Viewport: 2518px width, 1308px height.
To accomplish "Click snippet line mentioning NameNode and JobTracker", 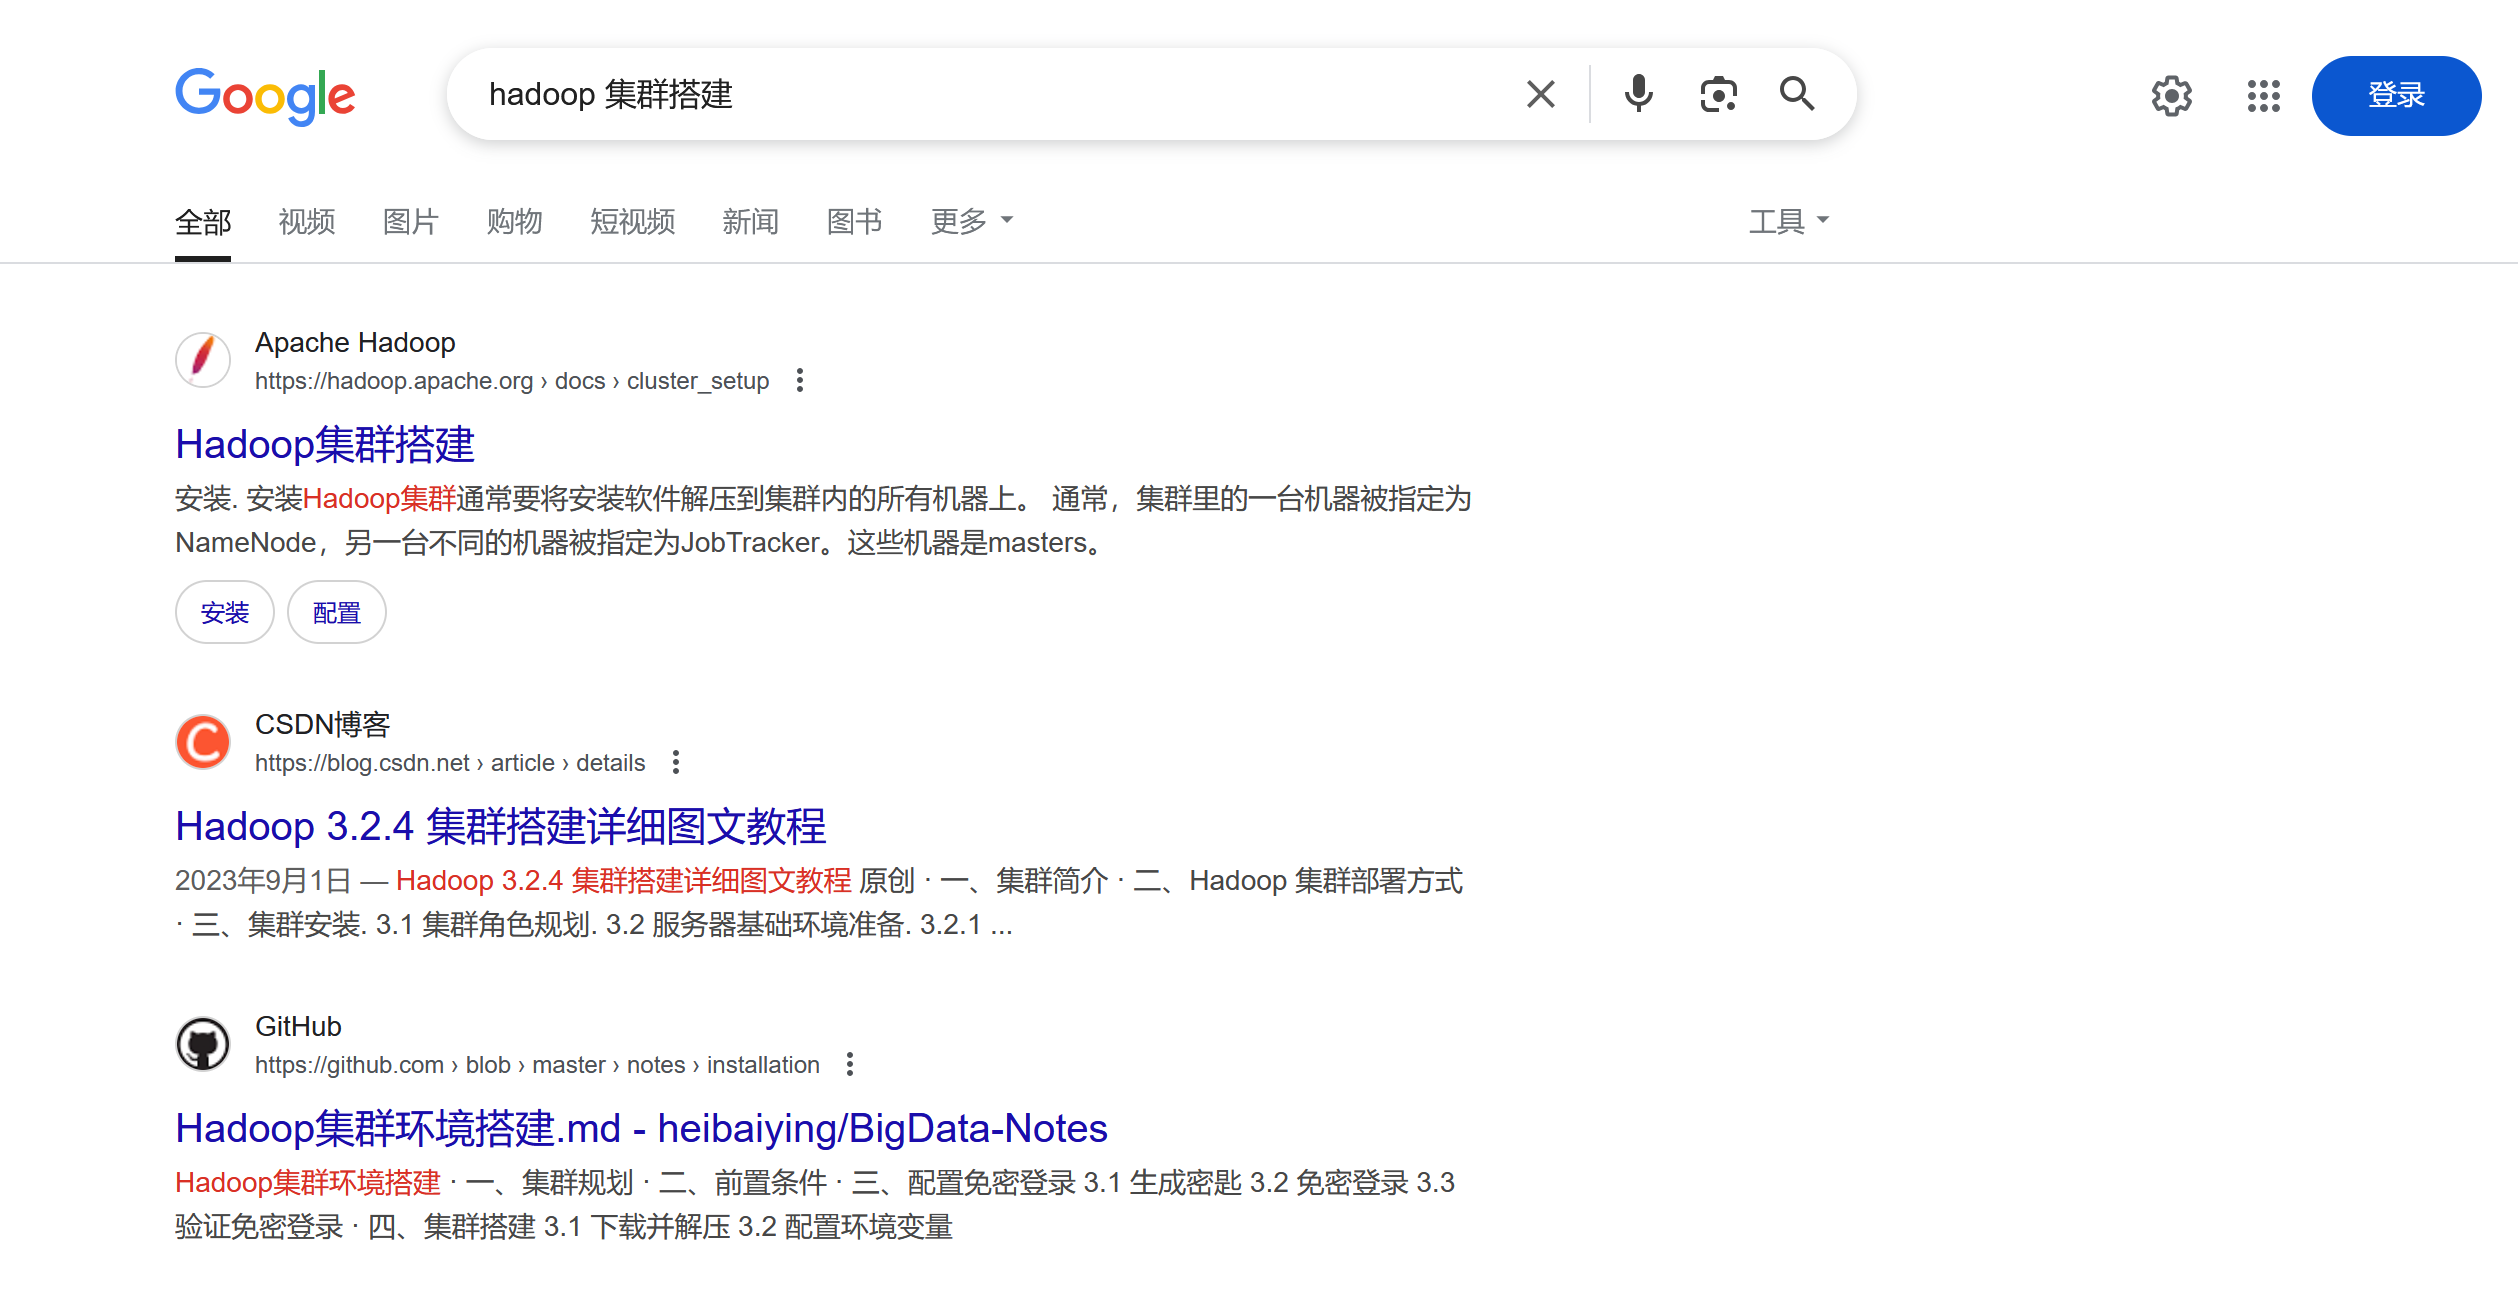I will click(x=642, y=543).
